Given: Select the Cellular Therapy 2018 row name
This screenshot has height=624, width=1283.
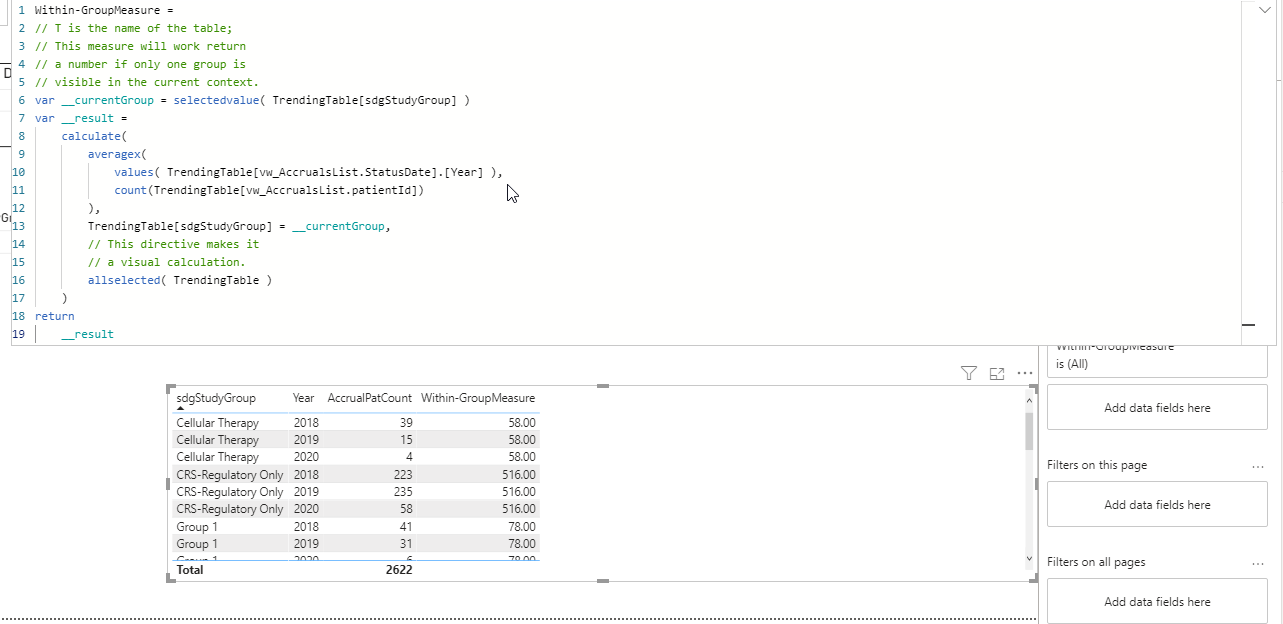Looking at the screenshot, I should 217,423.
